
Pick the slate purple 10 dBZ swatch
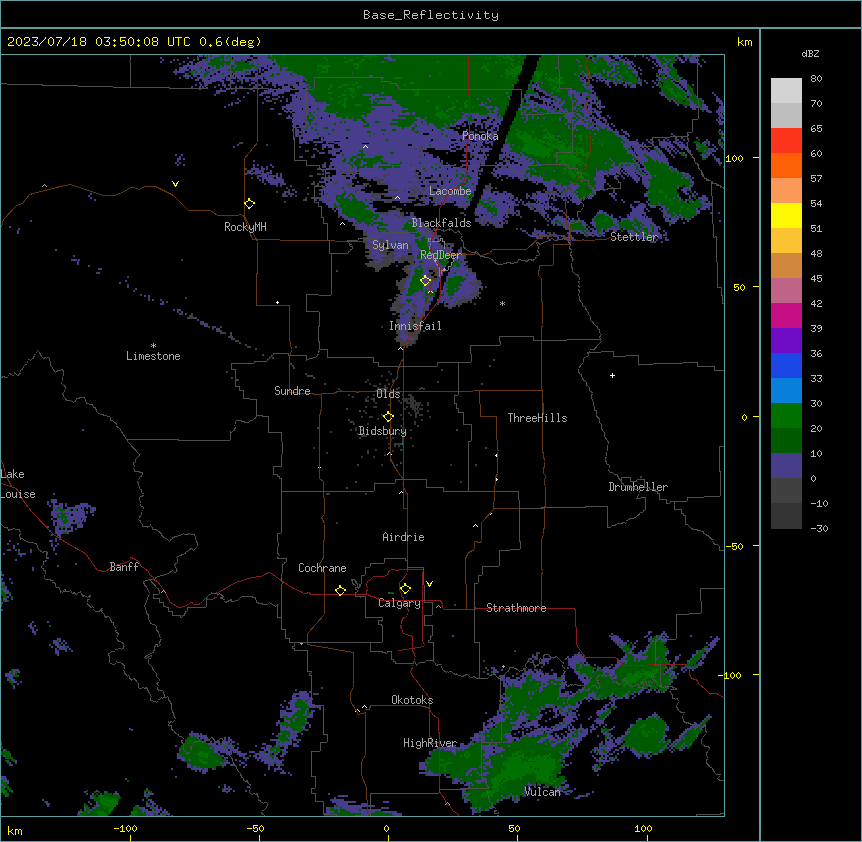click(786, 466)
